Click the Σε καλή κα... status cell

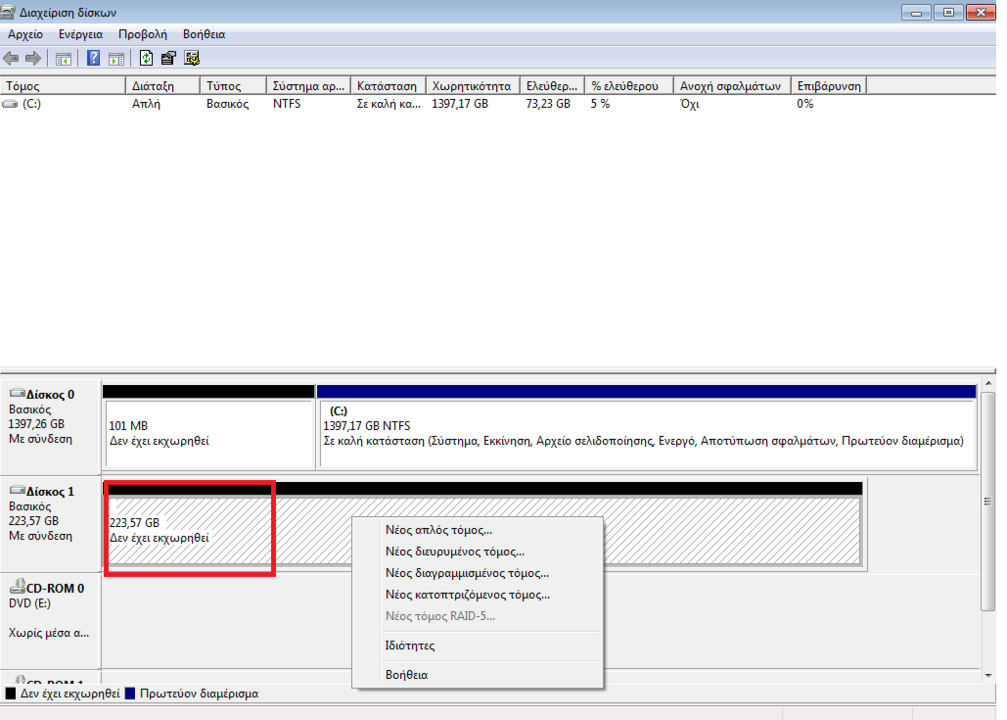tap(389, 104)
